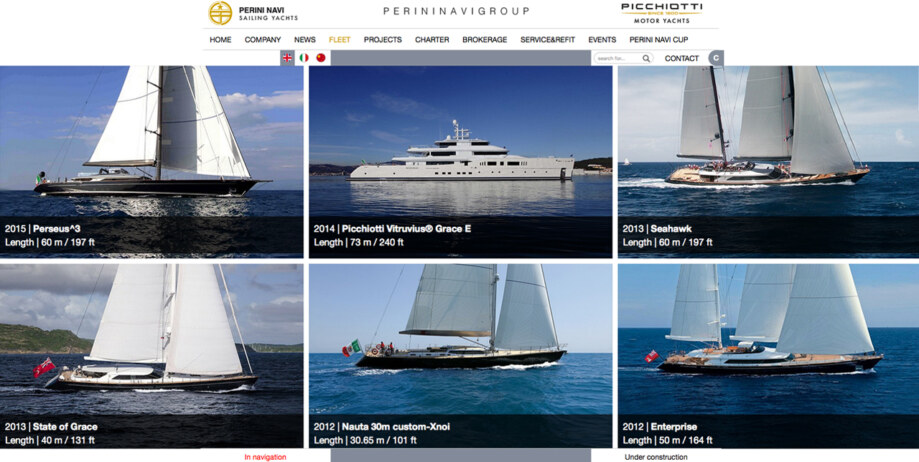
Task: Click the Perini Navi gold logo emblem
Action: pyautogui.click(x=220, y=13)
